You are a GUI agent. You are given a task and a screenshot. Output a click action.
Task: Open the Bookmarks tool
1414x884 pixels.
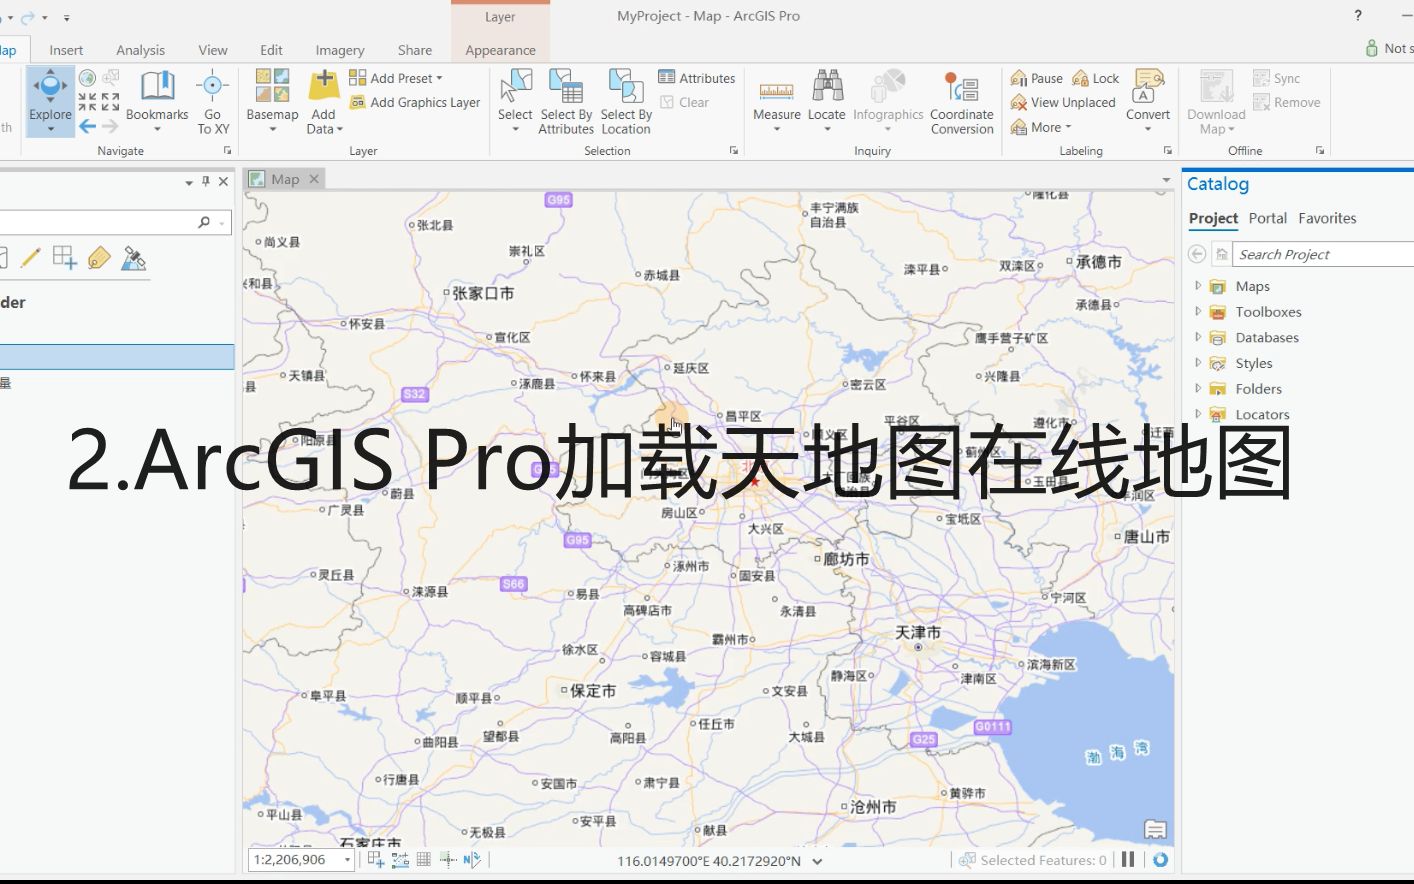(x=157, y=95)
